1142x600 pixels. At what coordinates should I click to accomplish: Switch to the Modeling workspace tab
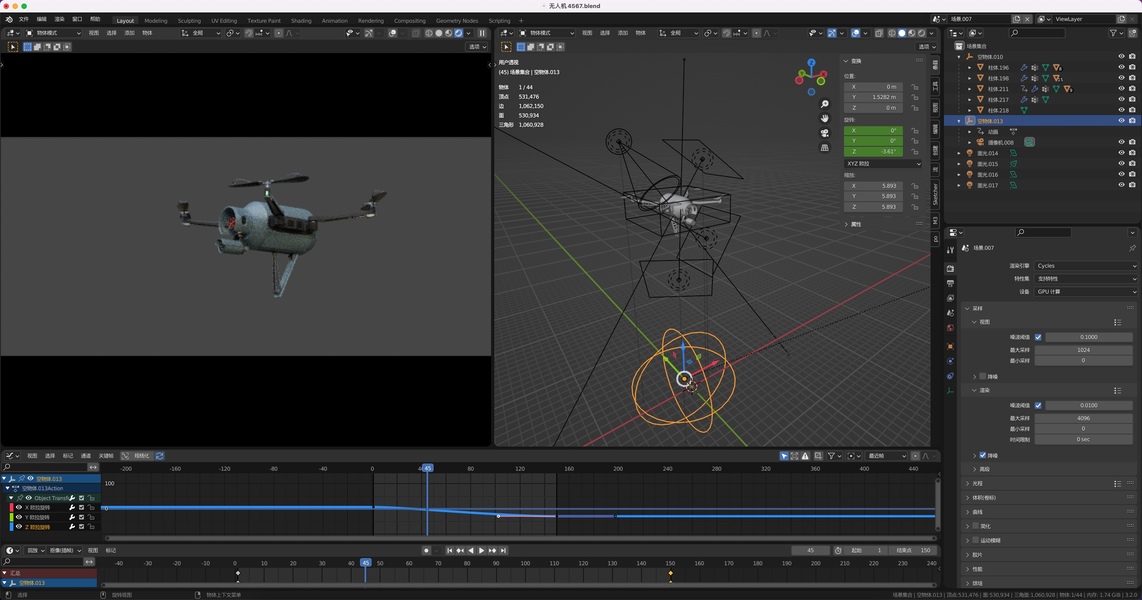point(155,20)
